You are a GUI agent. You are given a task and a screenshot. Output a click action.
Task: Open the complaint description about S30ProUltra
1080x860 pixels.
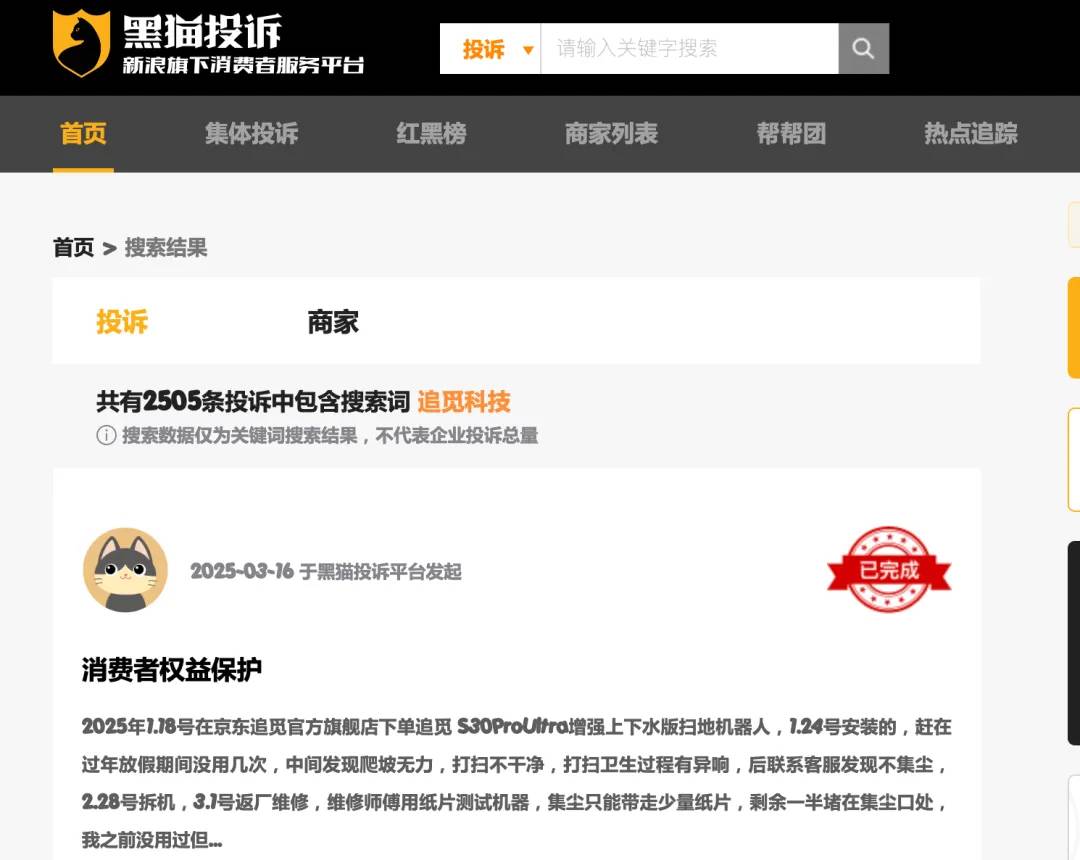tap(517, 783)
